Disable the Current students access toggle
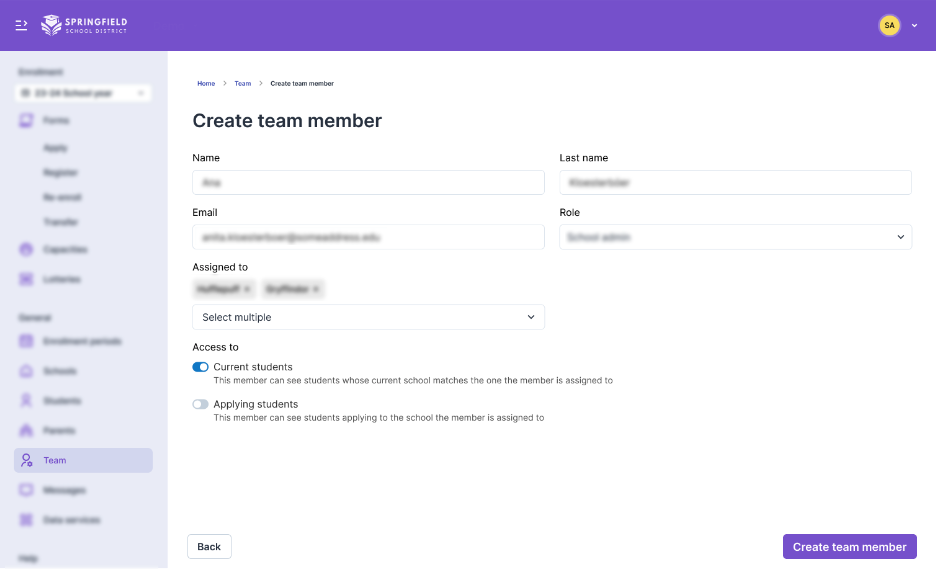 coord(201,367)
